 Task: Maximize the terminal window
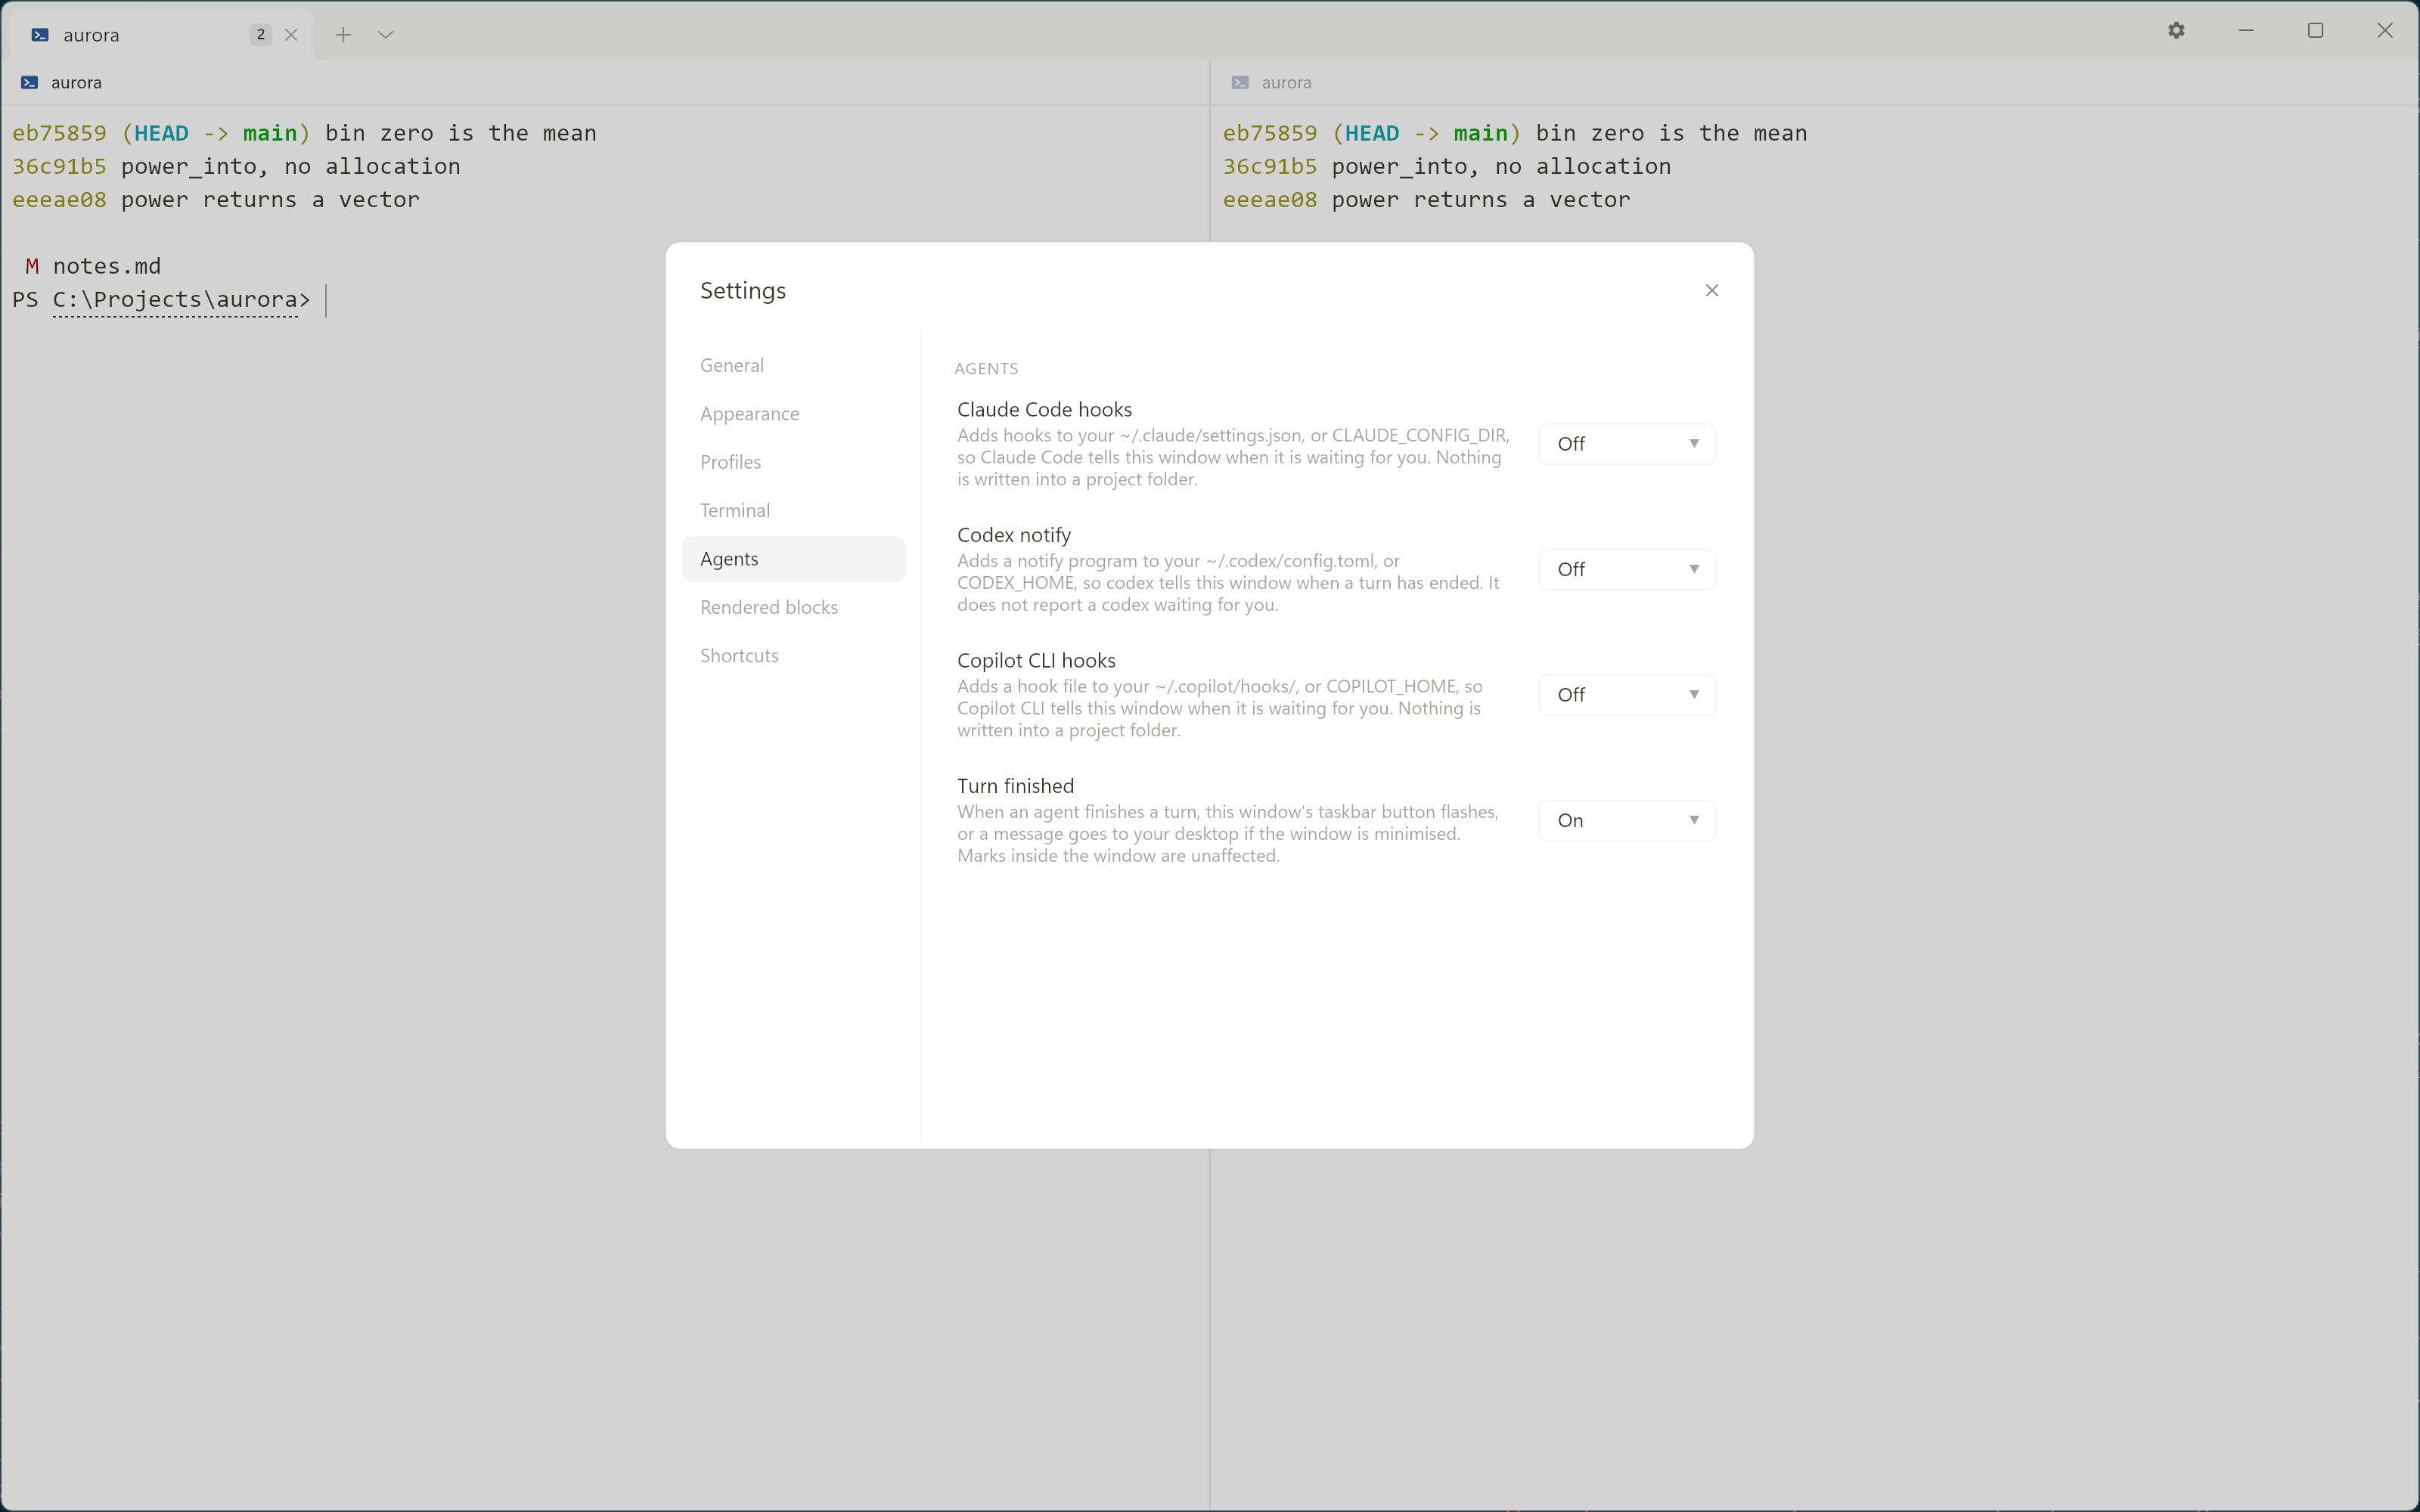point(2315,31)
